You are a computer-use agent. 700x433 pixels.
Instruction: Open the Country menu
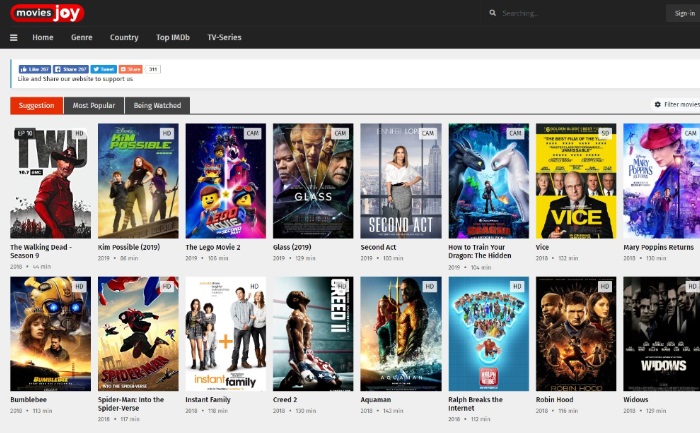click(124, 37)
